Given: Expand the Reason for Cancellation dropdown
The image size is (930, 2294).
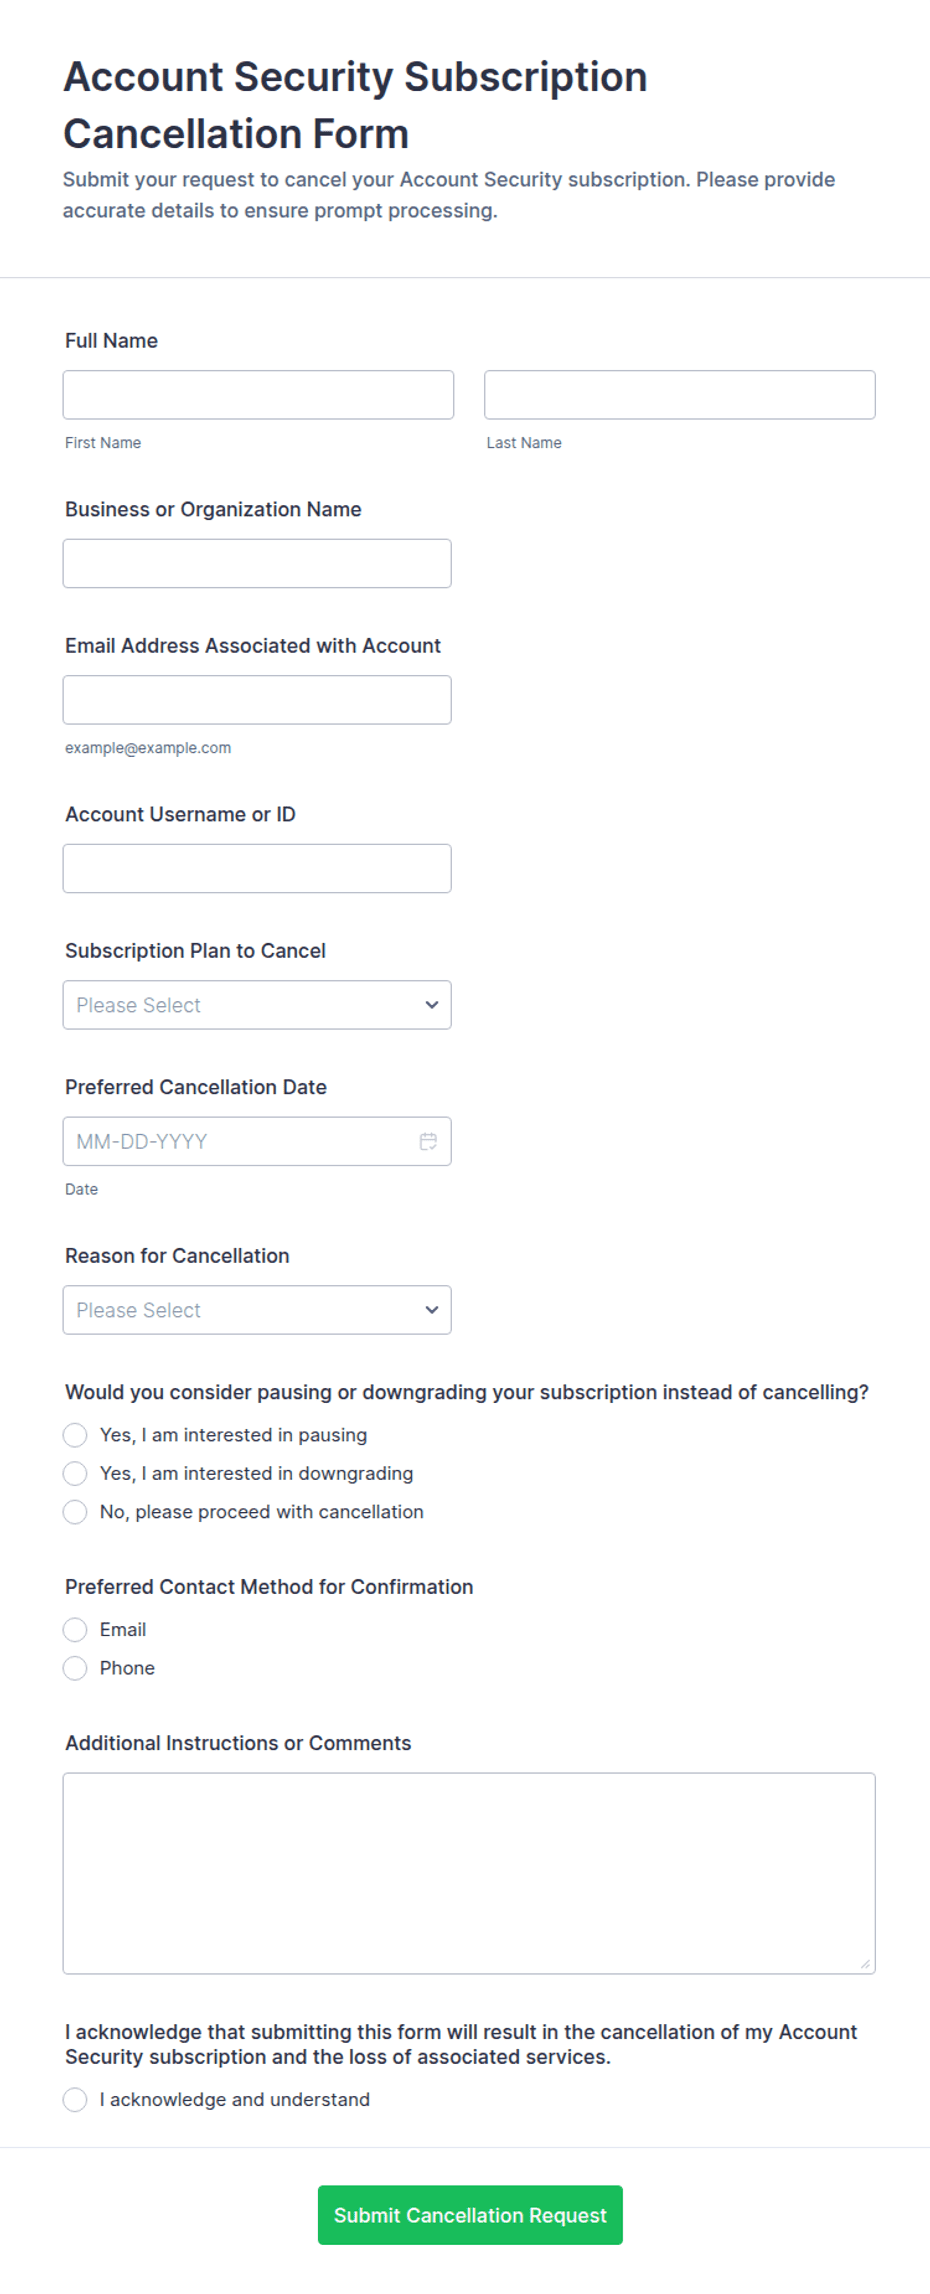Looking at the screenshot, I should point(257,1310).
